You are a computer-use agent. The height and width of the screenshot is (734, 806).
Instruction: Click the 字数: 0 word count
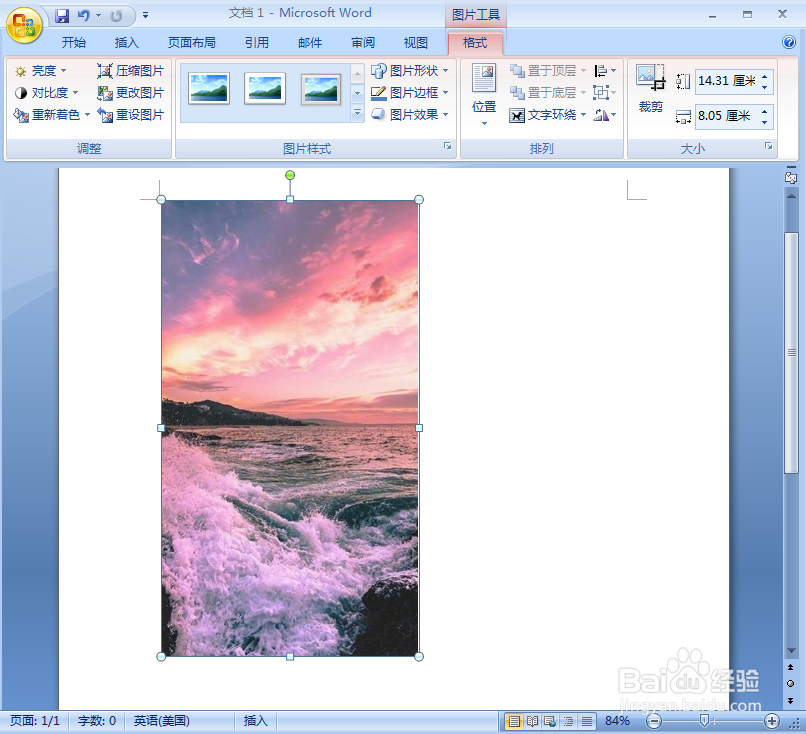point(97,721)
